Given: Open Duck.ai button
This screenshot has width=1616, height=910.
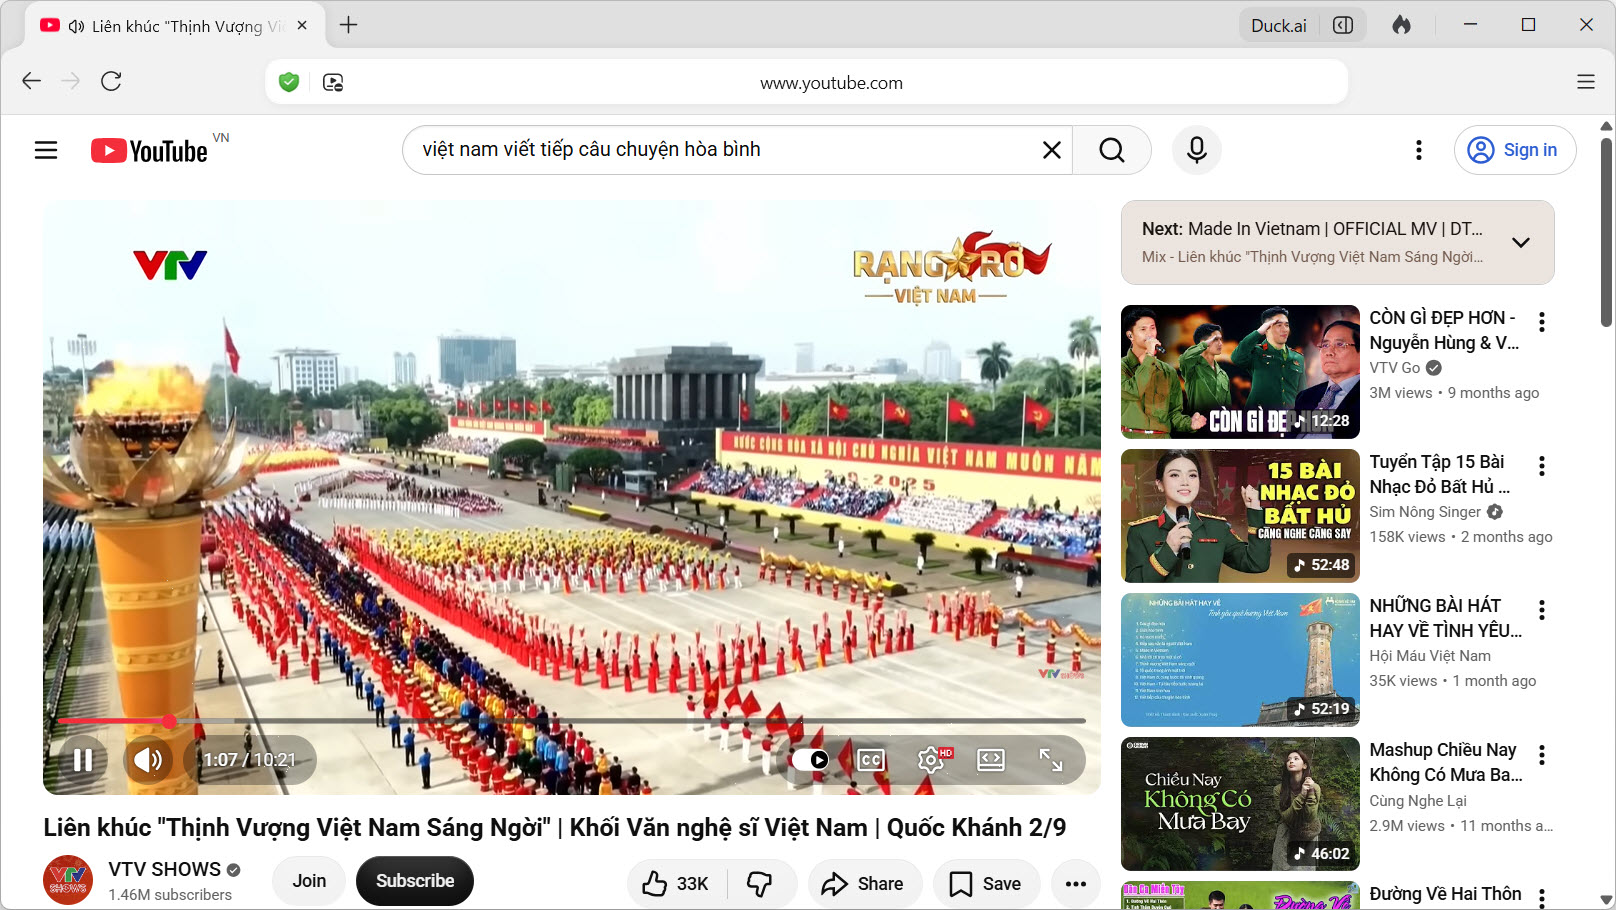Looking at the screenshot, I should click(x=1279, y=25).
